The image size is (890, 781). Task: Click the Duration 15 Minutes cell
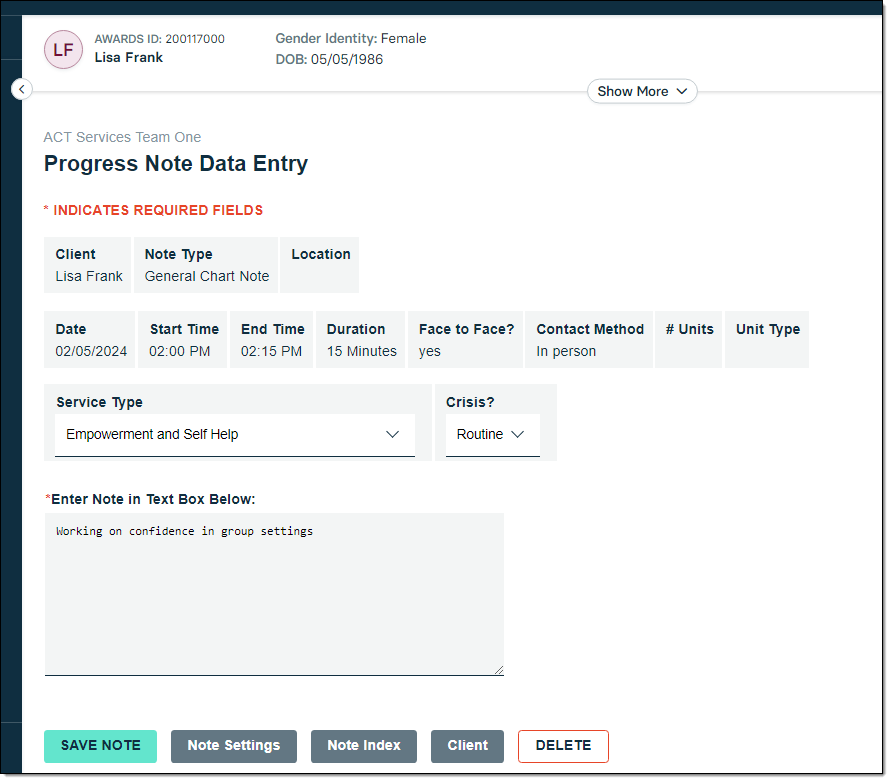coord(361,351)
